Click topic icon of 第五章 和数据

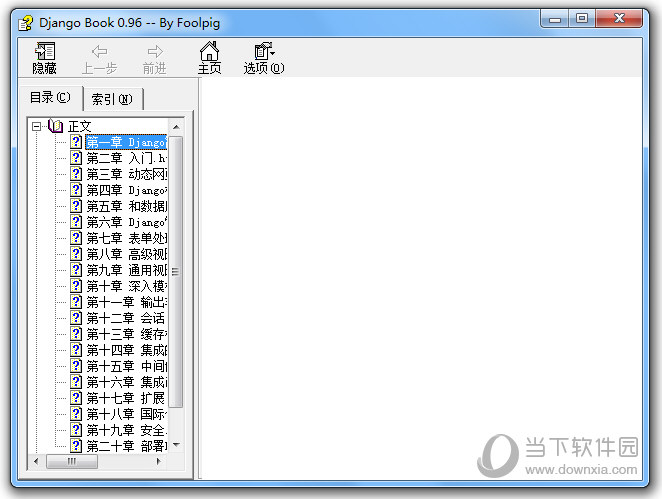[76, 206]
